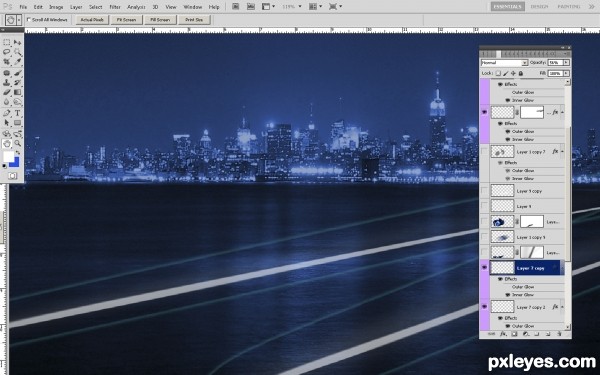Image resolution: width=600 pixels, height=375 pixels.
Task: Select the Rectangular Marquee tool
Action: 7,42
